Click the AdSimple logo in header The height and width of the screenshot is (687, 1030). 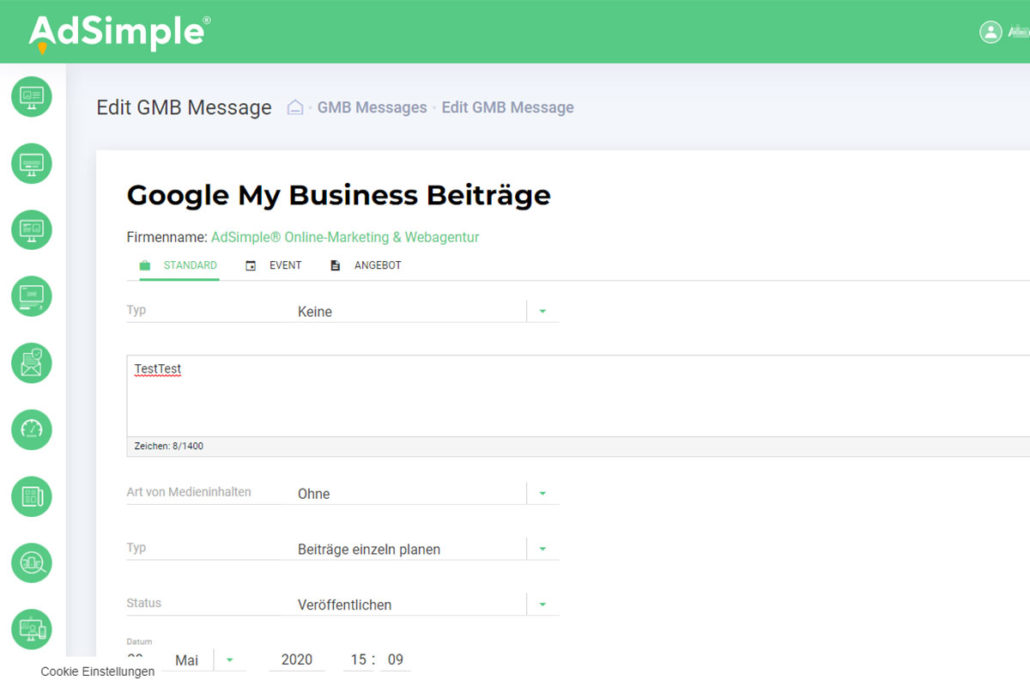click(119, 33)
